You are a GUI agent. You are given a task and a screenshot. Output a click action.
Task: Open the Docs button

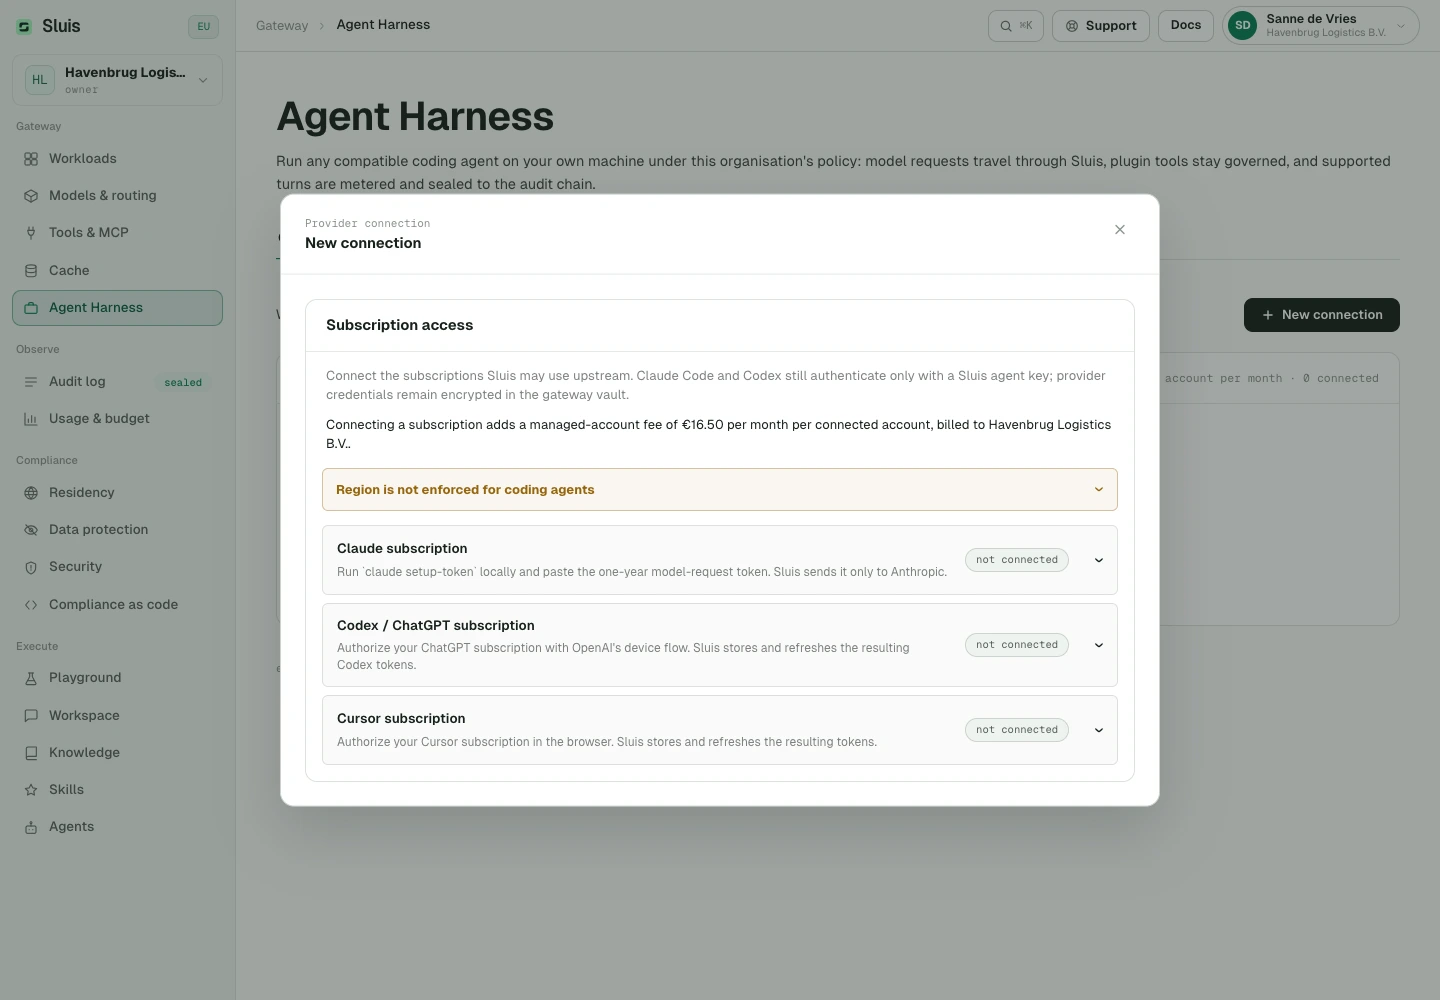[1186, 26]
